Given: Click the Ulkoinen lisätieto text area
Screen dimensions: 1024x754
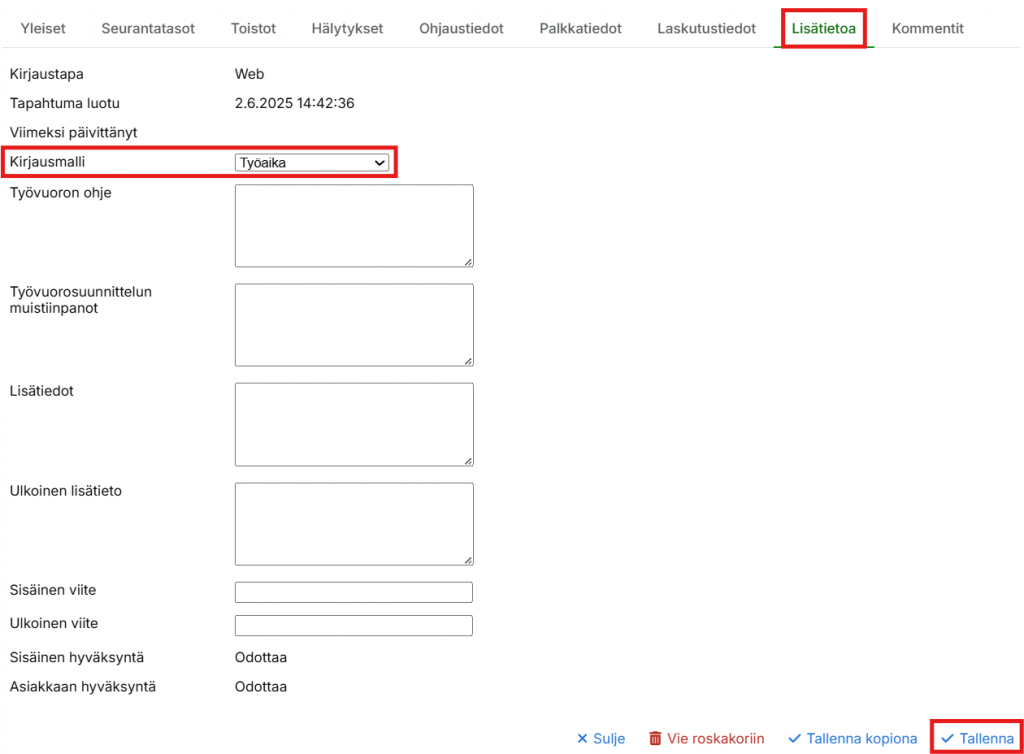Looking at the screenshot, I should 354,523.
